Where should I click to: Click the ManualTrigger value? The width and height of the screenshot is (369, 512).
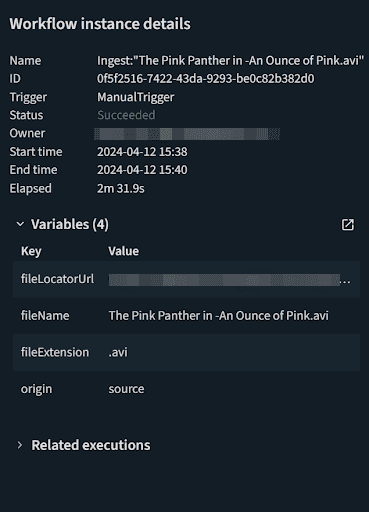135,97
